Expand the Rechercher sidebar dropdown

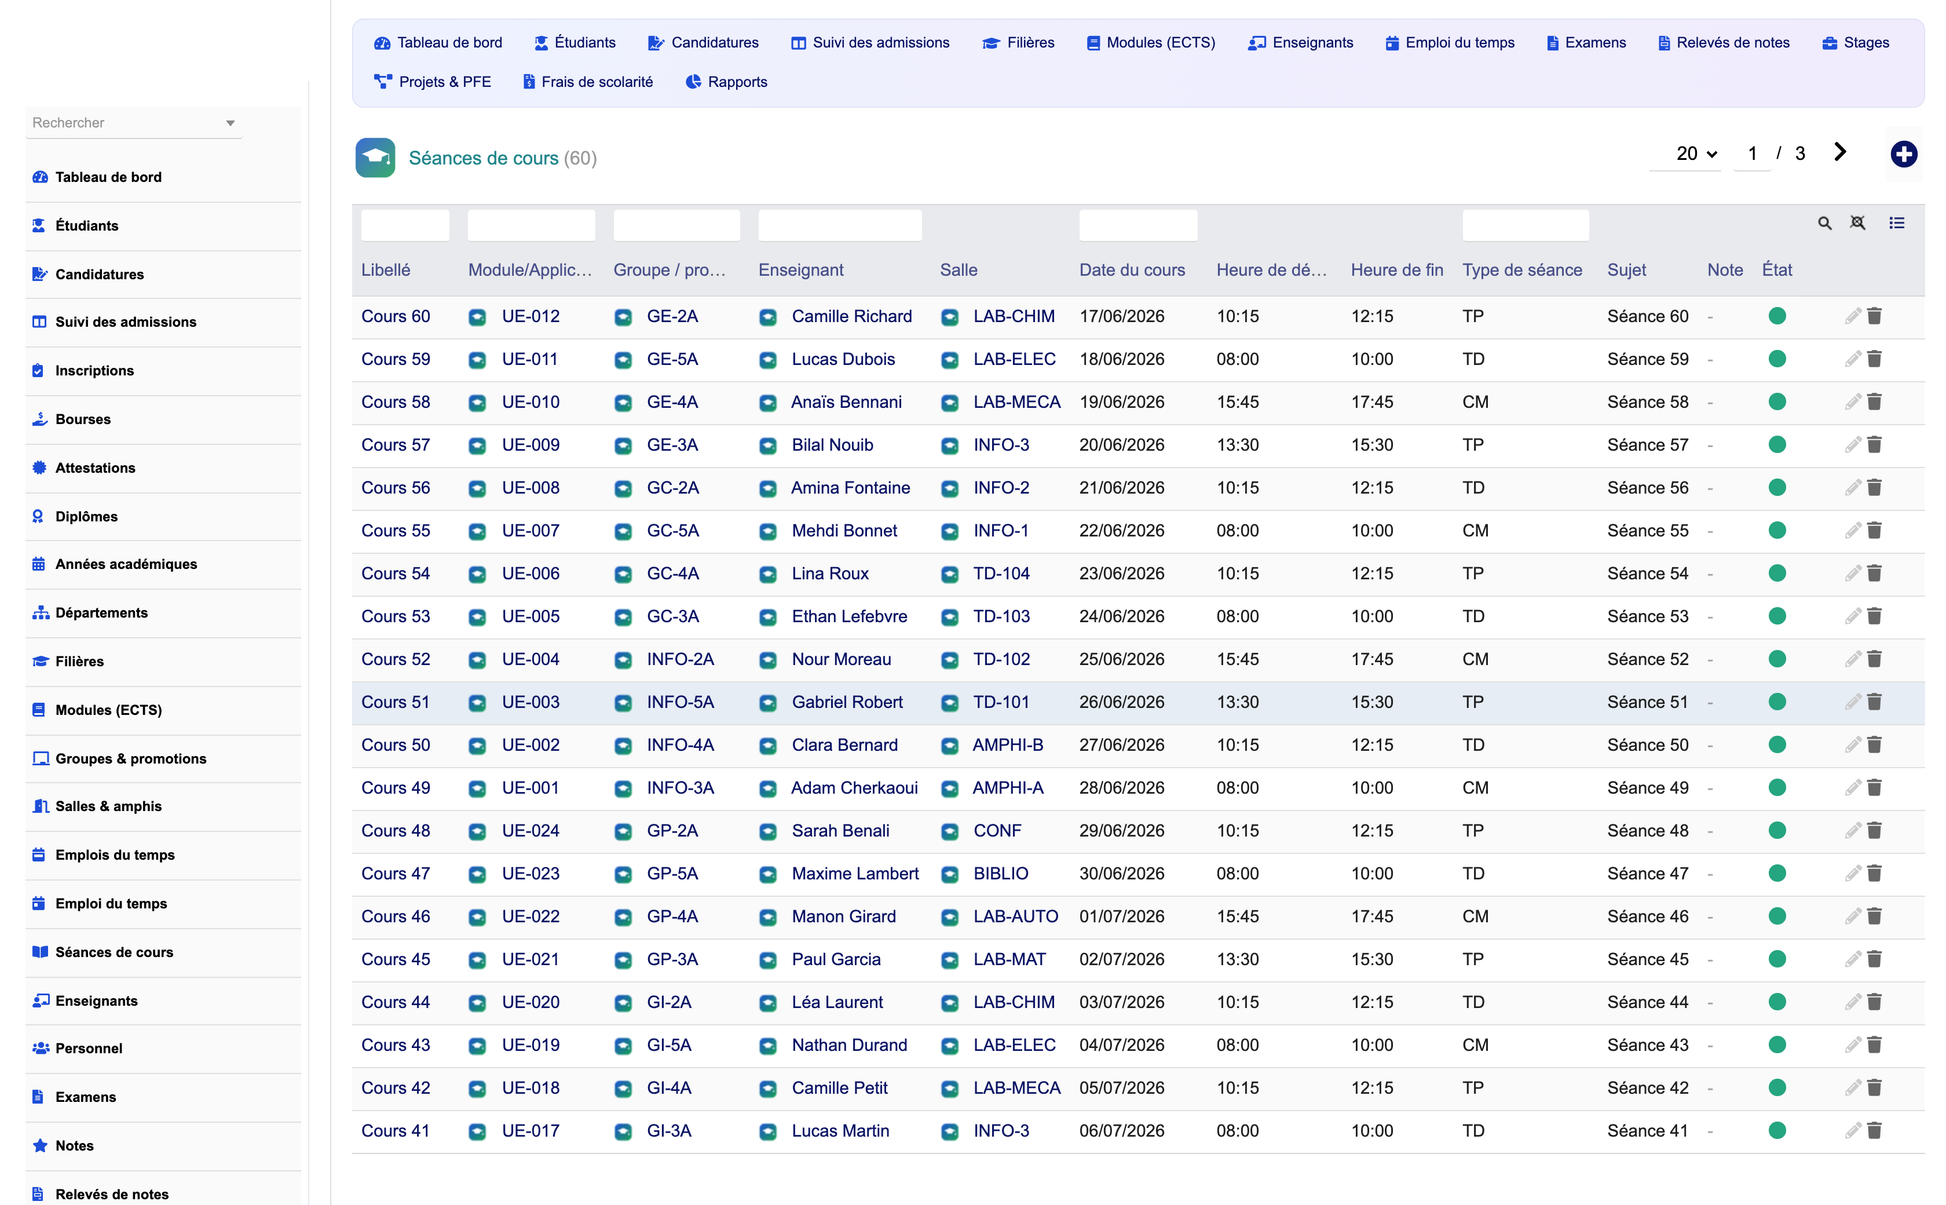tap(230, 123)
